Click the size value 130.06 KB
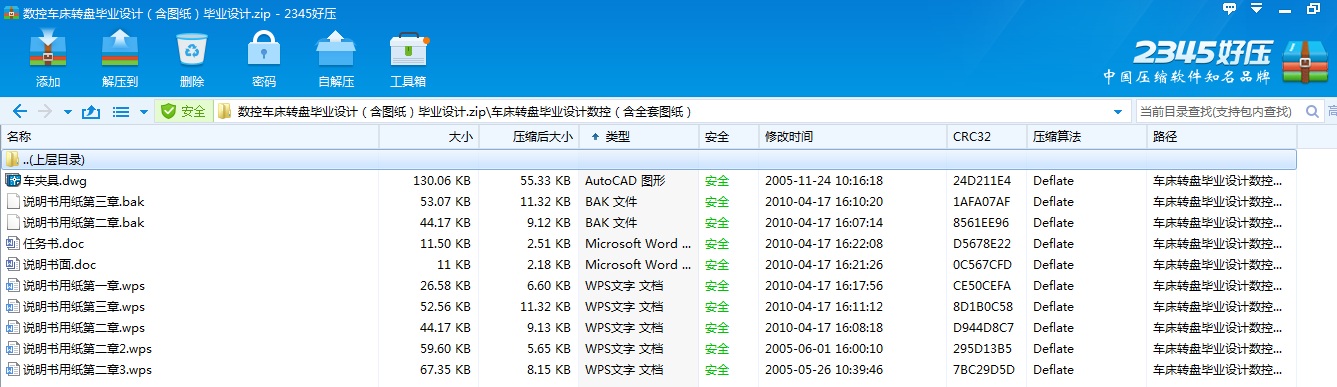 [442, 181]
